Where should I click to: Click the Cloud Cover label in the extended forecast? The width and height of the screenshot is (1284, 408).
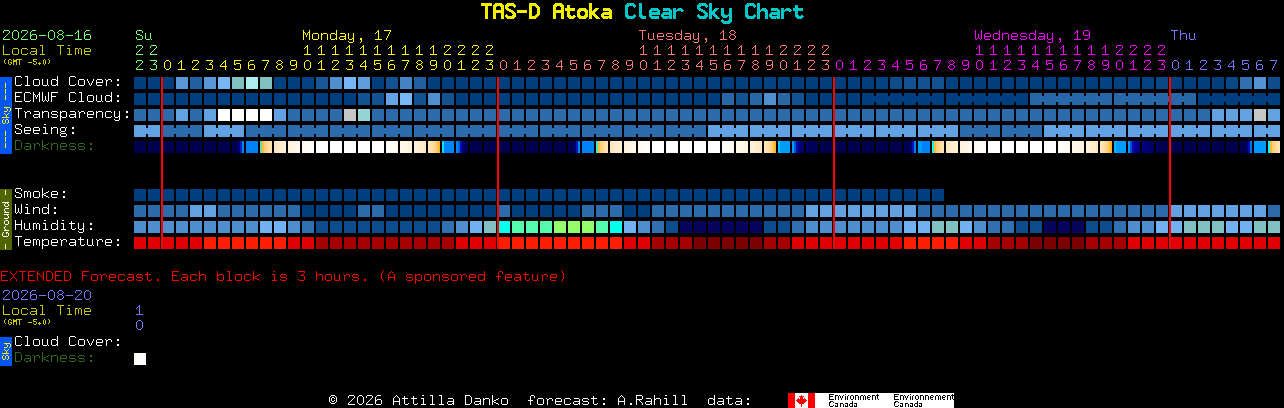click(68, 341)
